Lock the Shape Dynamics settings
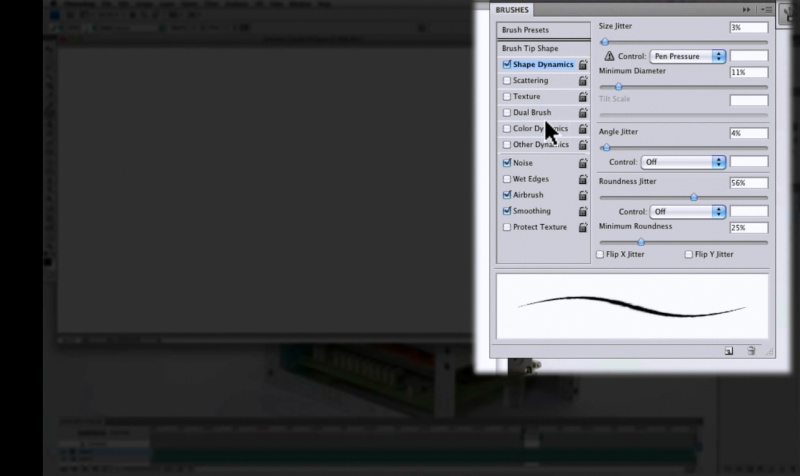Viewport: 800px width, 476px height. tap(583, 64)
